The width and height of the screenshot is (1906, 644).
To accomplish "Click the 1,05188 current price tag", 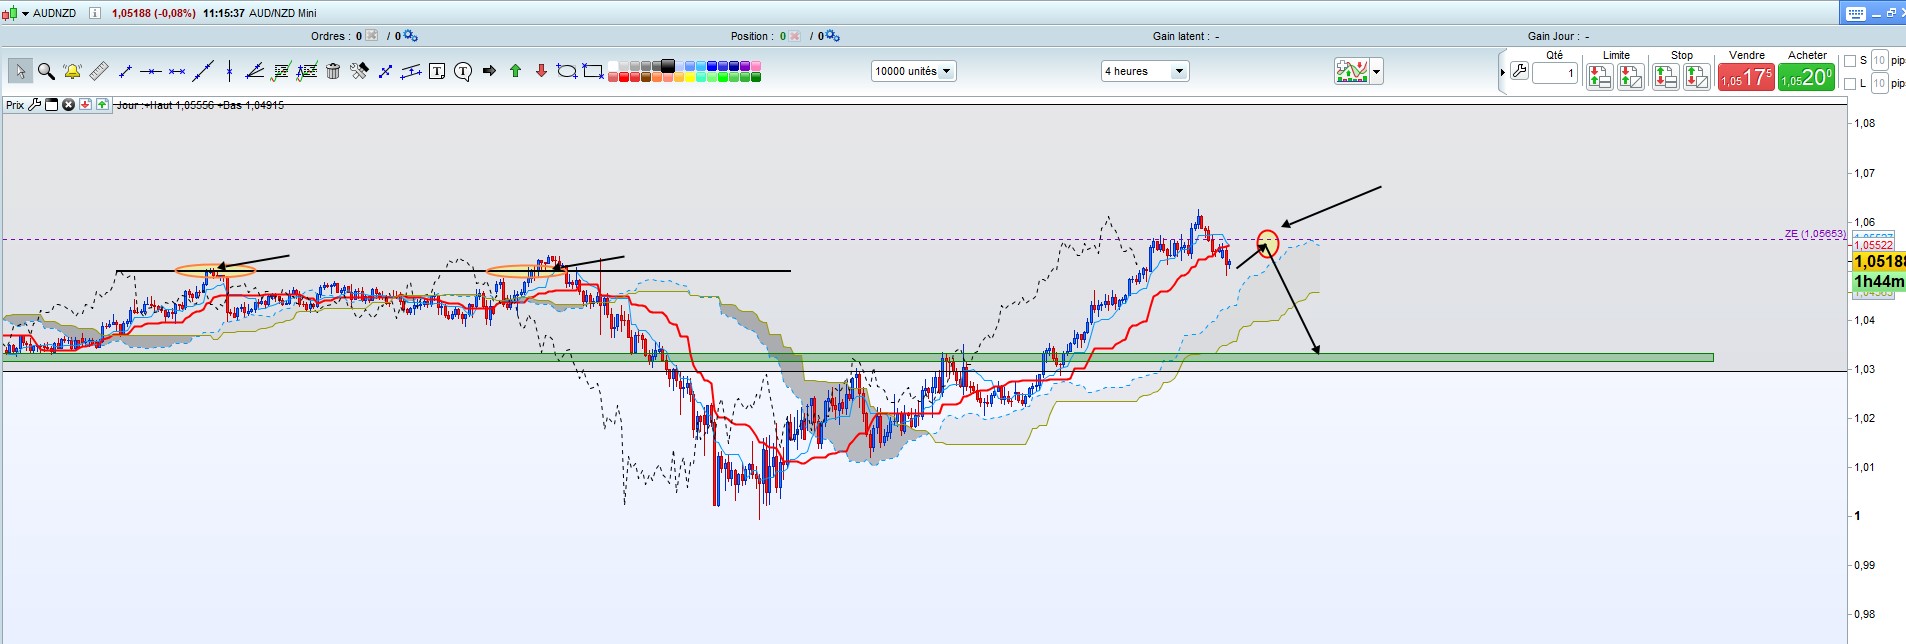I will click(1879, 261).
